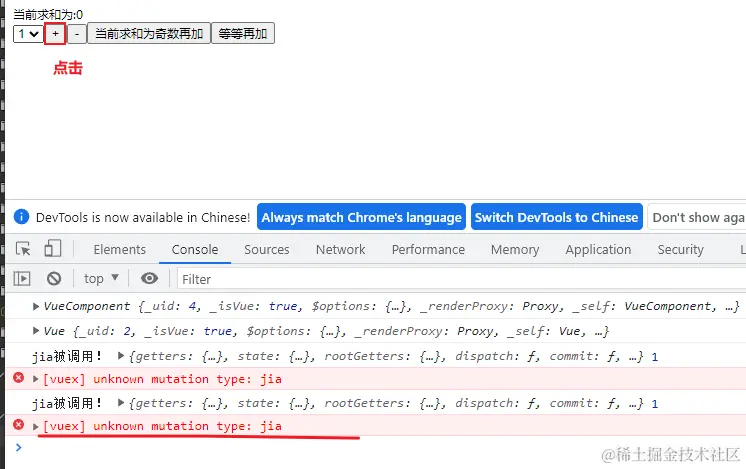
Task: Click second 'jia被调用！' log text
Action: coord(67,403)
